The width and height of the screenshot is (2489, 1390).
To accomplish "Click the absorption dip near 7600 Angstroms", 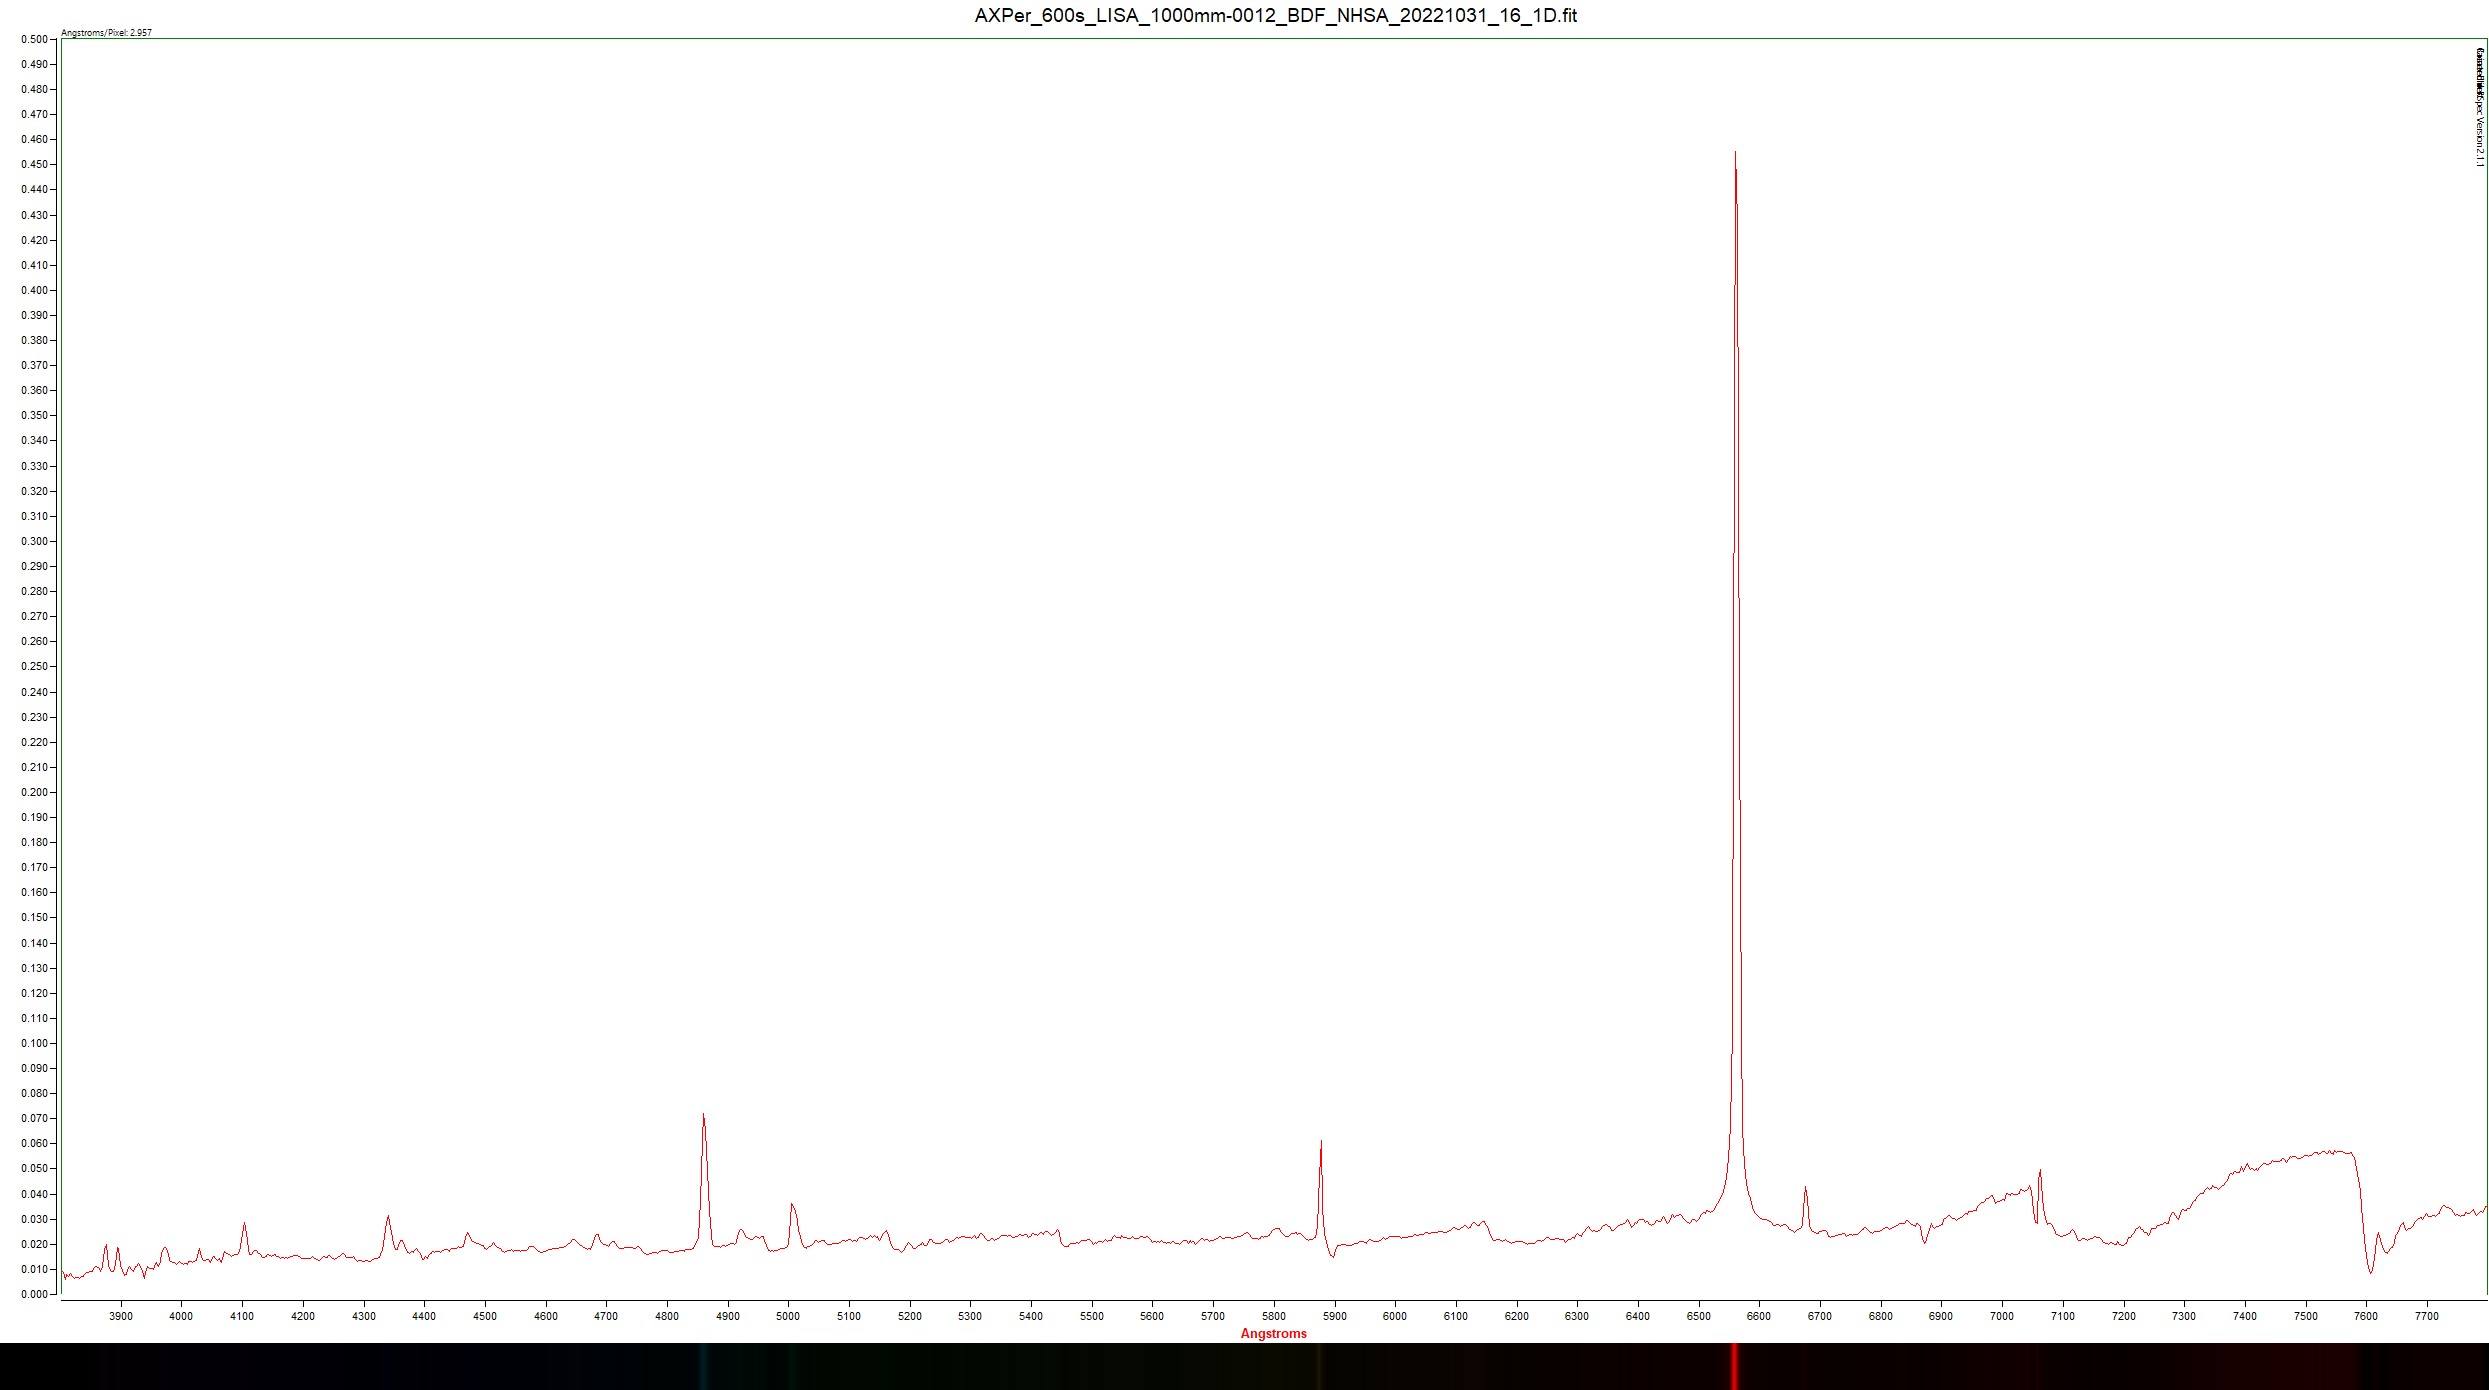I will [x=2370, y=1270].
